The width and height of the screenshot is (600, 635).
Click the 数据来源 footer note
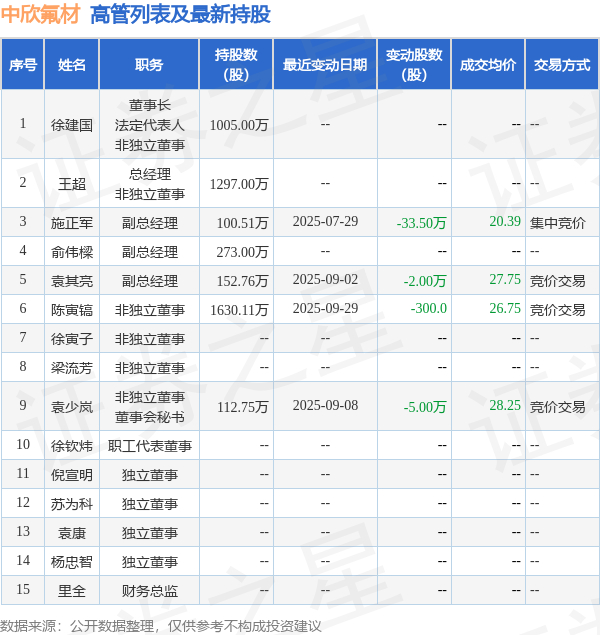(x=161, y=626)
